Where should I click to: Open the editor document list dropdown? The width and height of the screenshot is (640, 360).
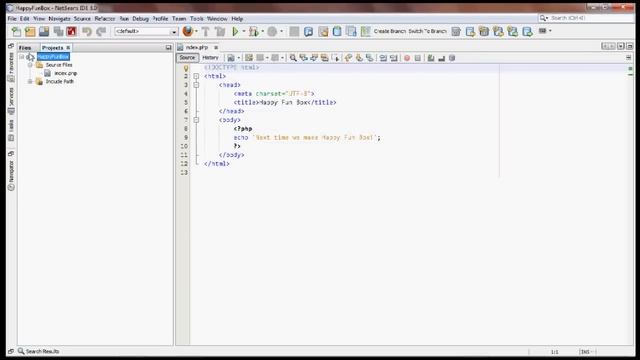pyautogui.click(x=621, y=46)
